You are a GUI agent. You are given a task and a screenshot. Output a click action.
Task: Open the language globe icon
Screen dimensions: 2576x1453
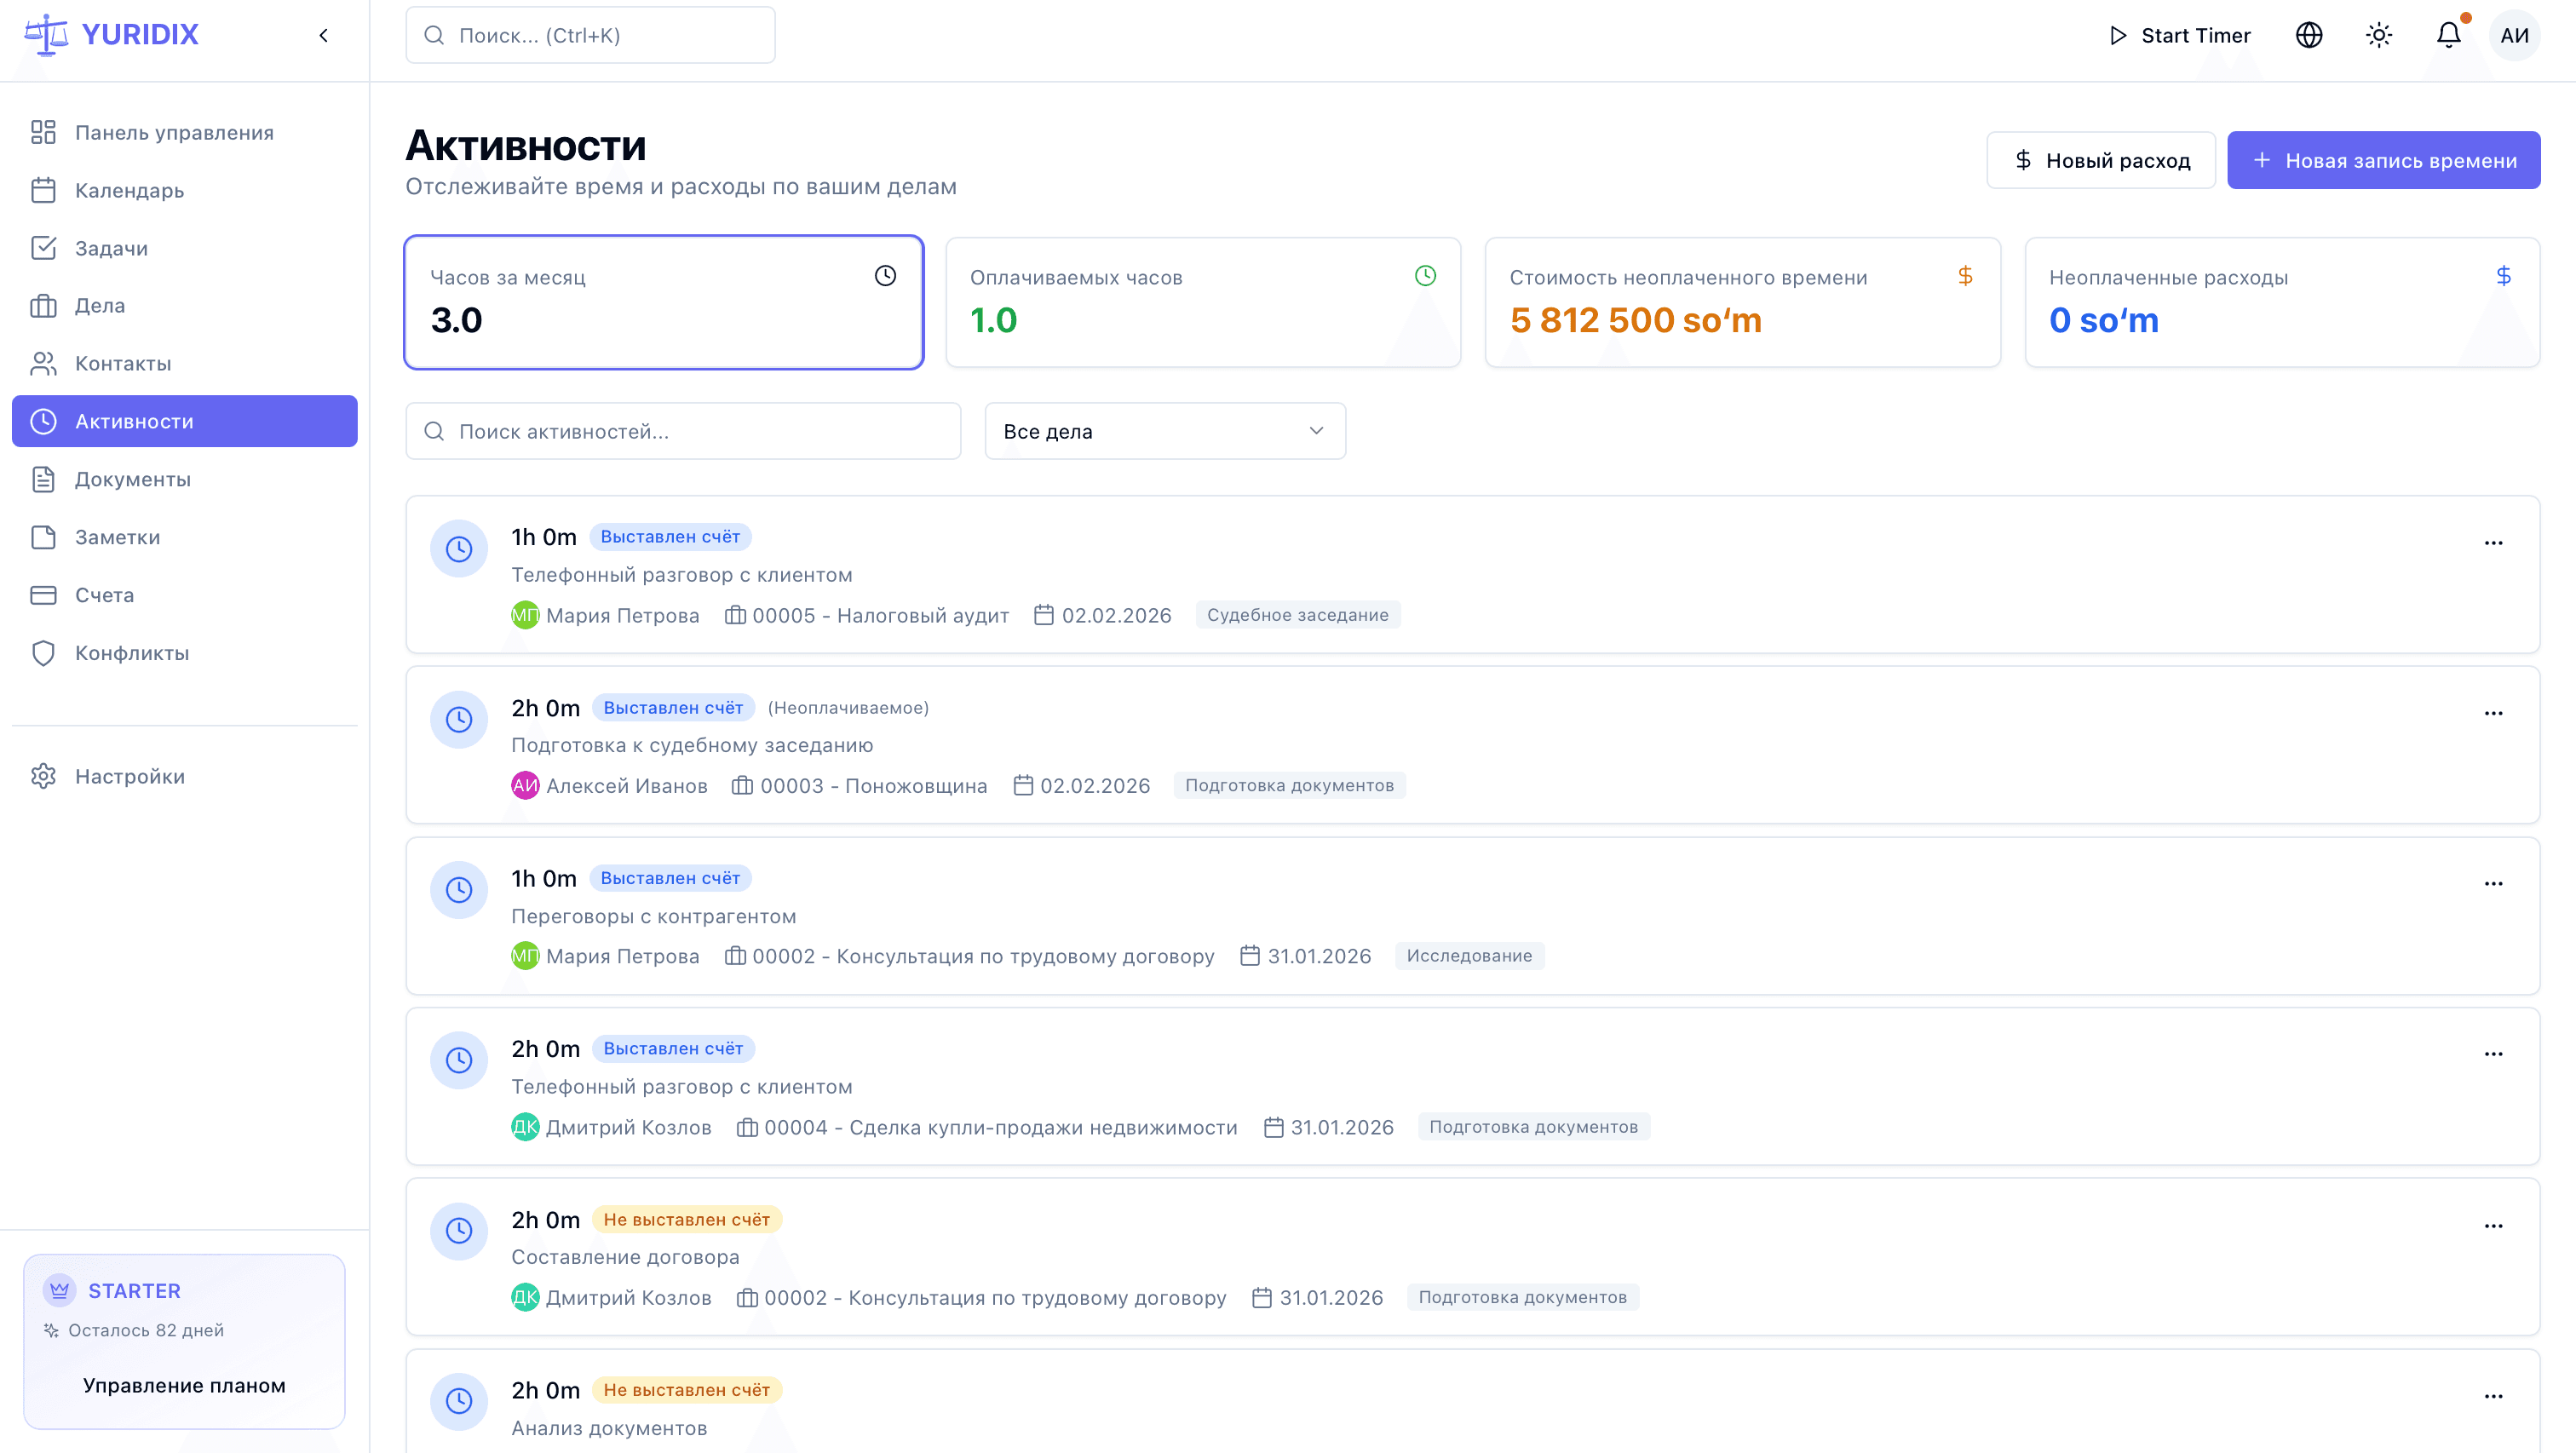click(x=2309, y=36)
